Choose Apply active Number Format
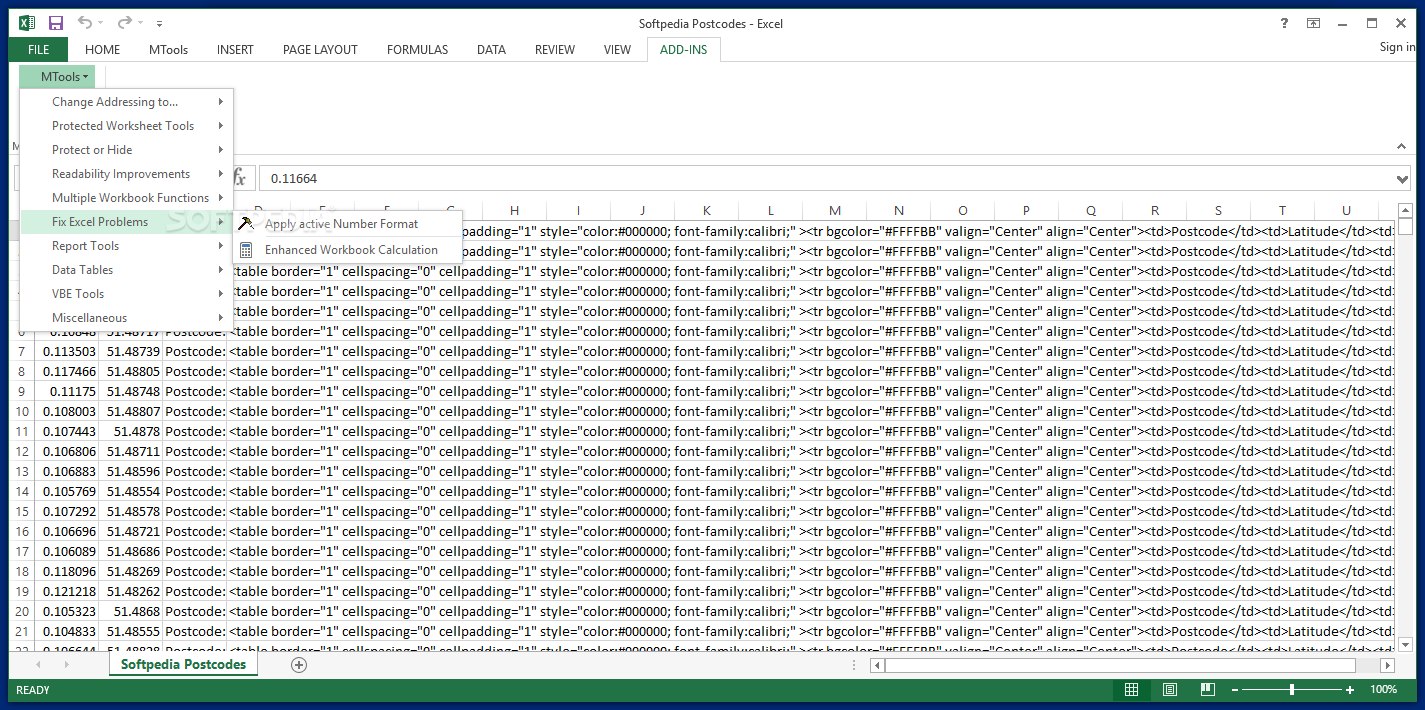The height and width of the screenshot is (710, 1425). (x=348, y=224)
